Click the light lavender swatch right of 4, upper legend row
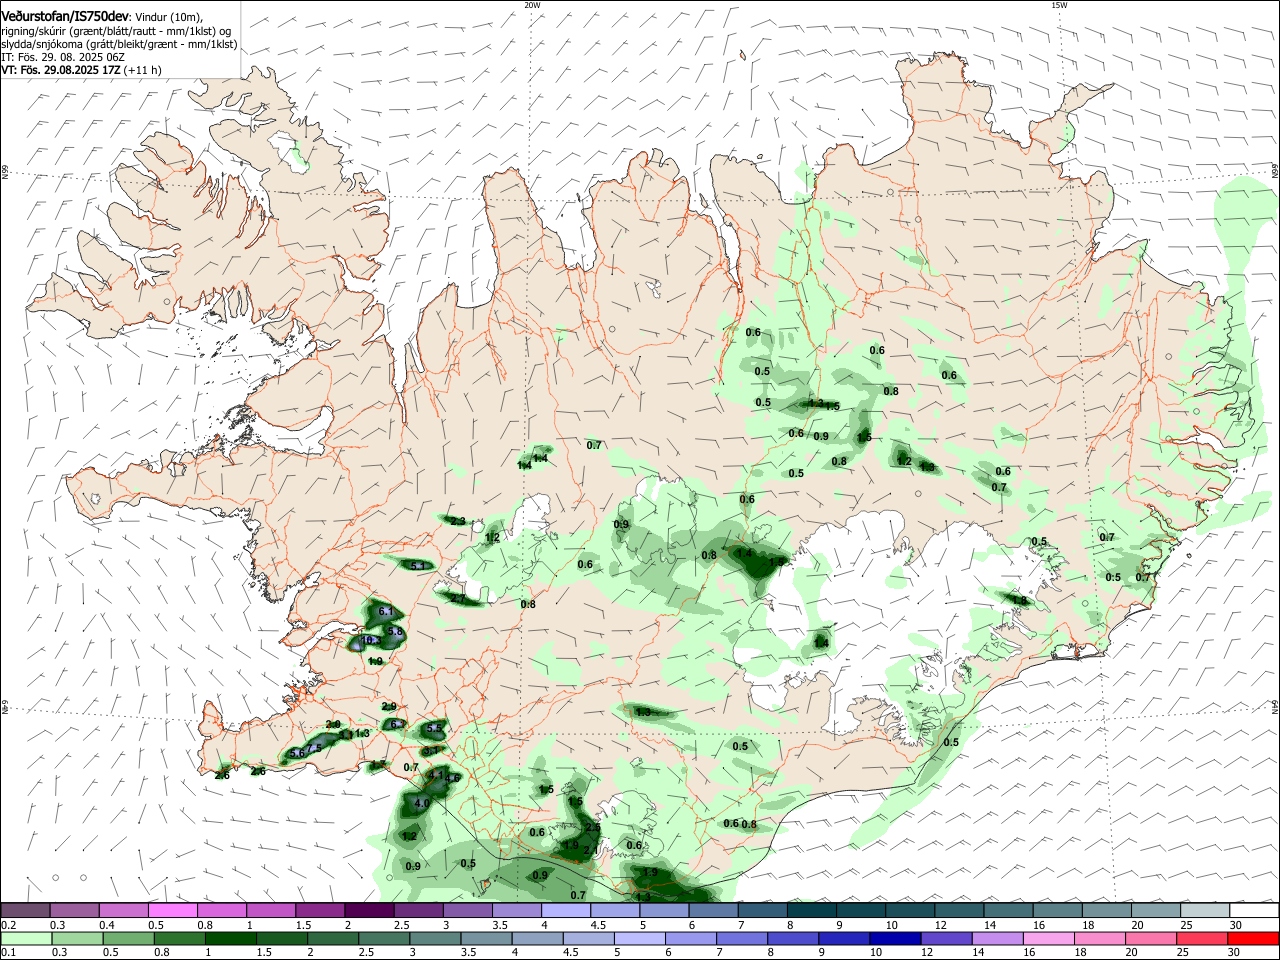Screen dimensions: 1280x960 pyautogui.click(x=566, y=910)
